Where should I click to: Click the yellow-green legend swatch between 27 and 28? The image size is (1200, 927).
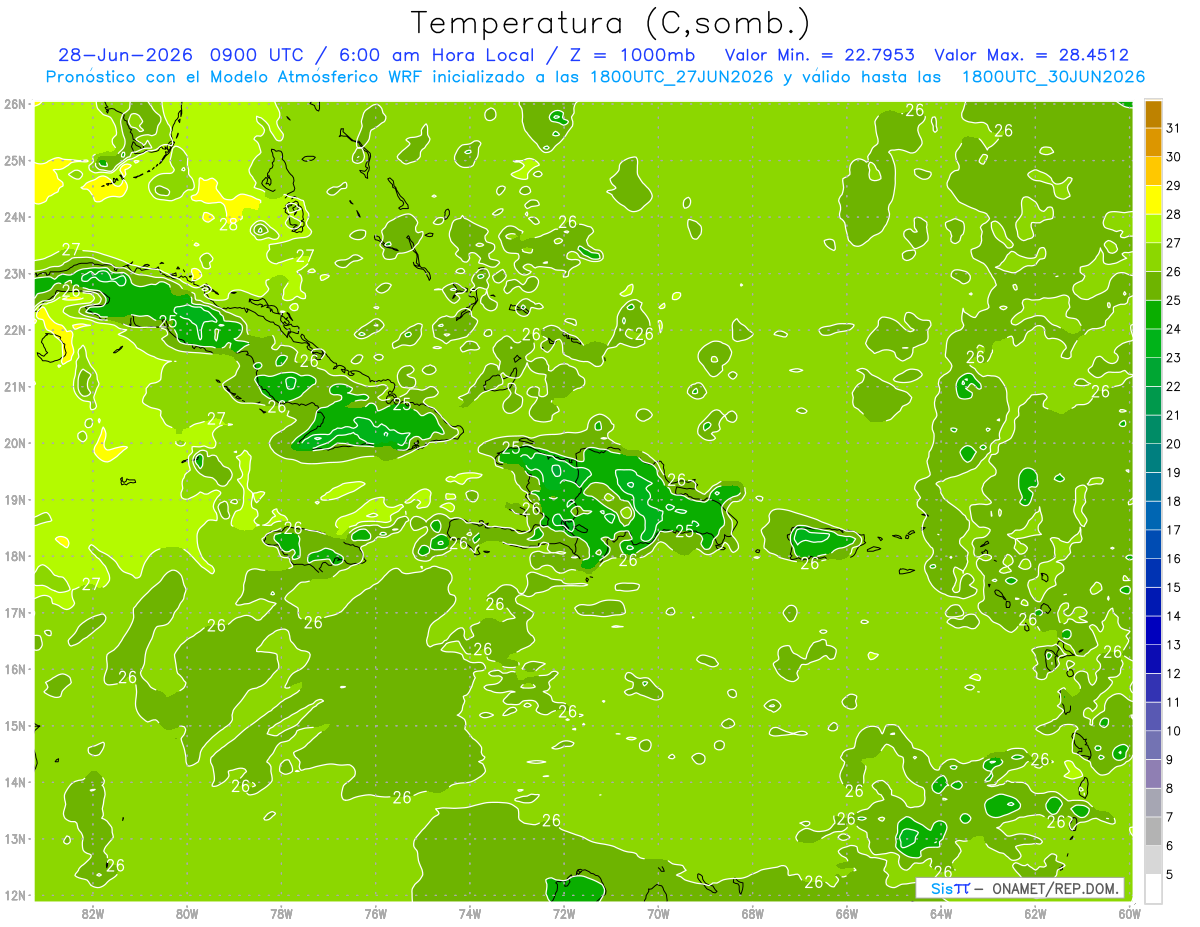1153,229
